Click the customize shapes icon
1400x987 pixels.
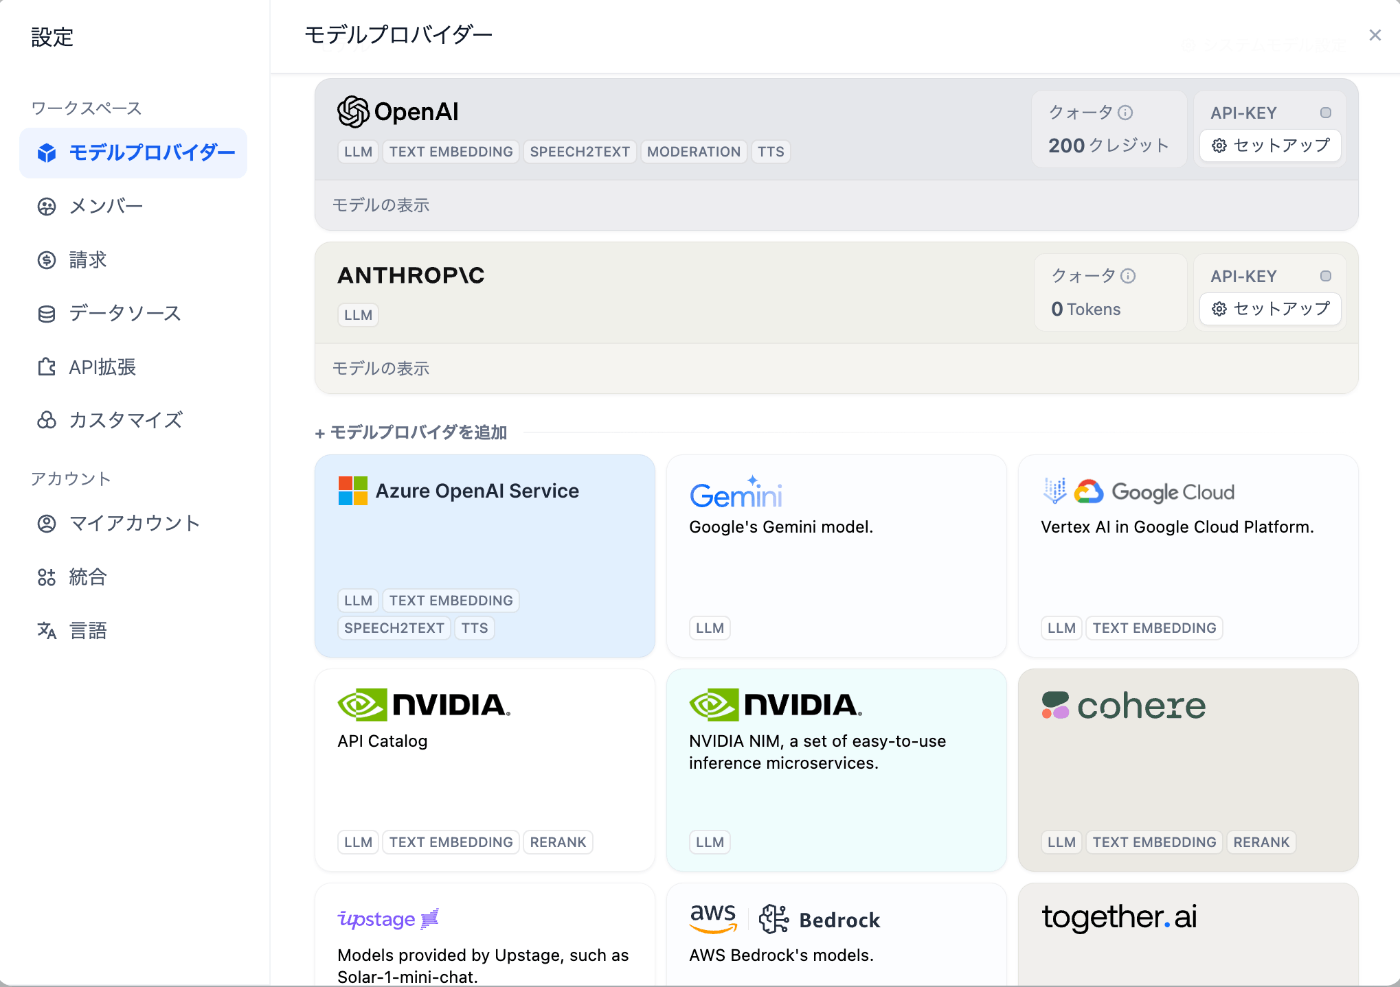coord(47,420)
